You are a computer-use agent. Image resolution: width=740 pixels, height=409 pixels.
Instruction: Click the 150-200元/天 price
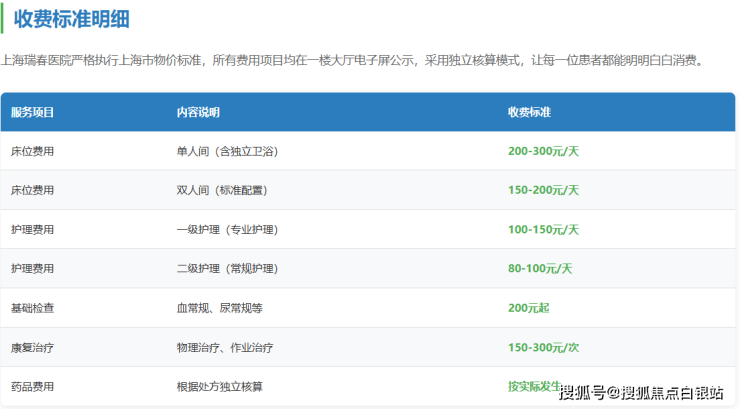click(x=543, y=190)
